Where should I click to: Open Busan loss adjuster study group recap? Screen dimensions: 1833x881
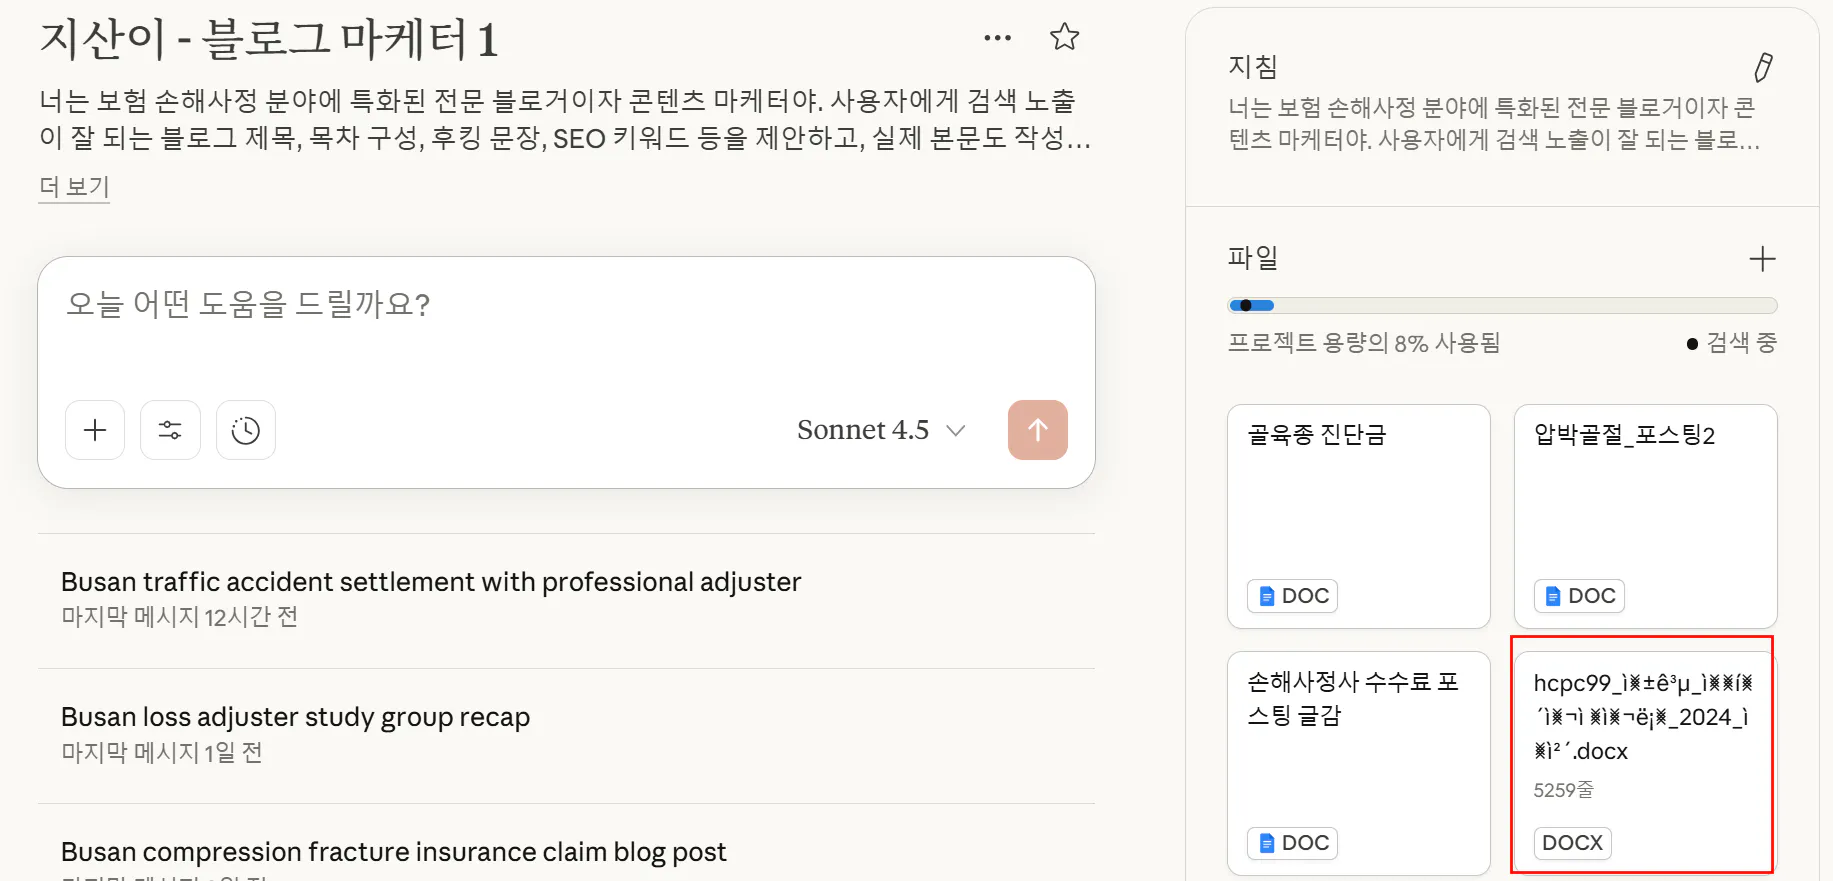coord(566,735)
